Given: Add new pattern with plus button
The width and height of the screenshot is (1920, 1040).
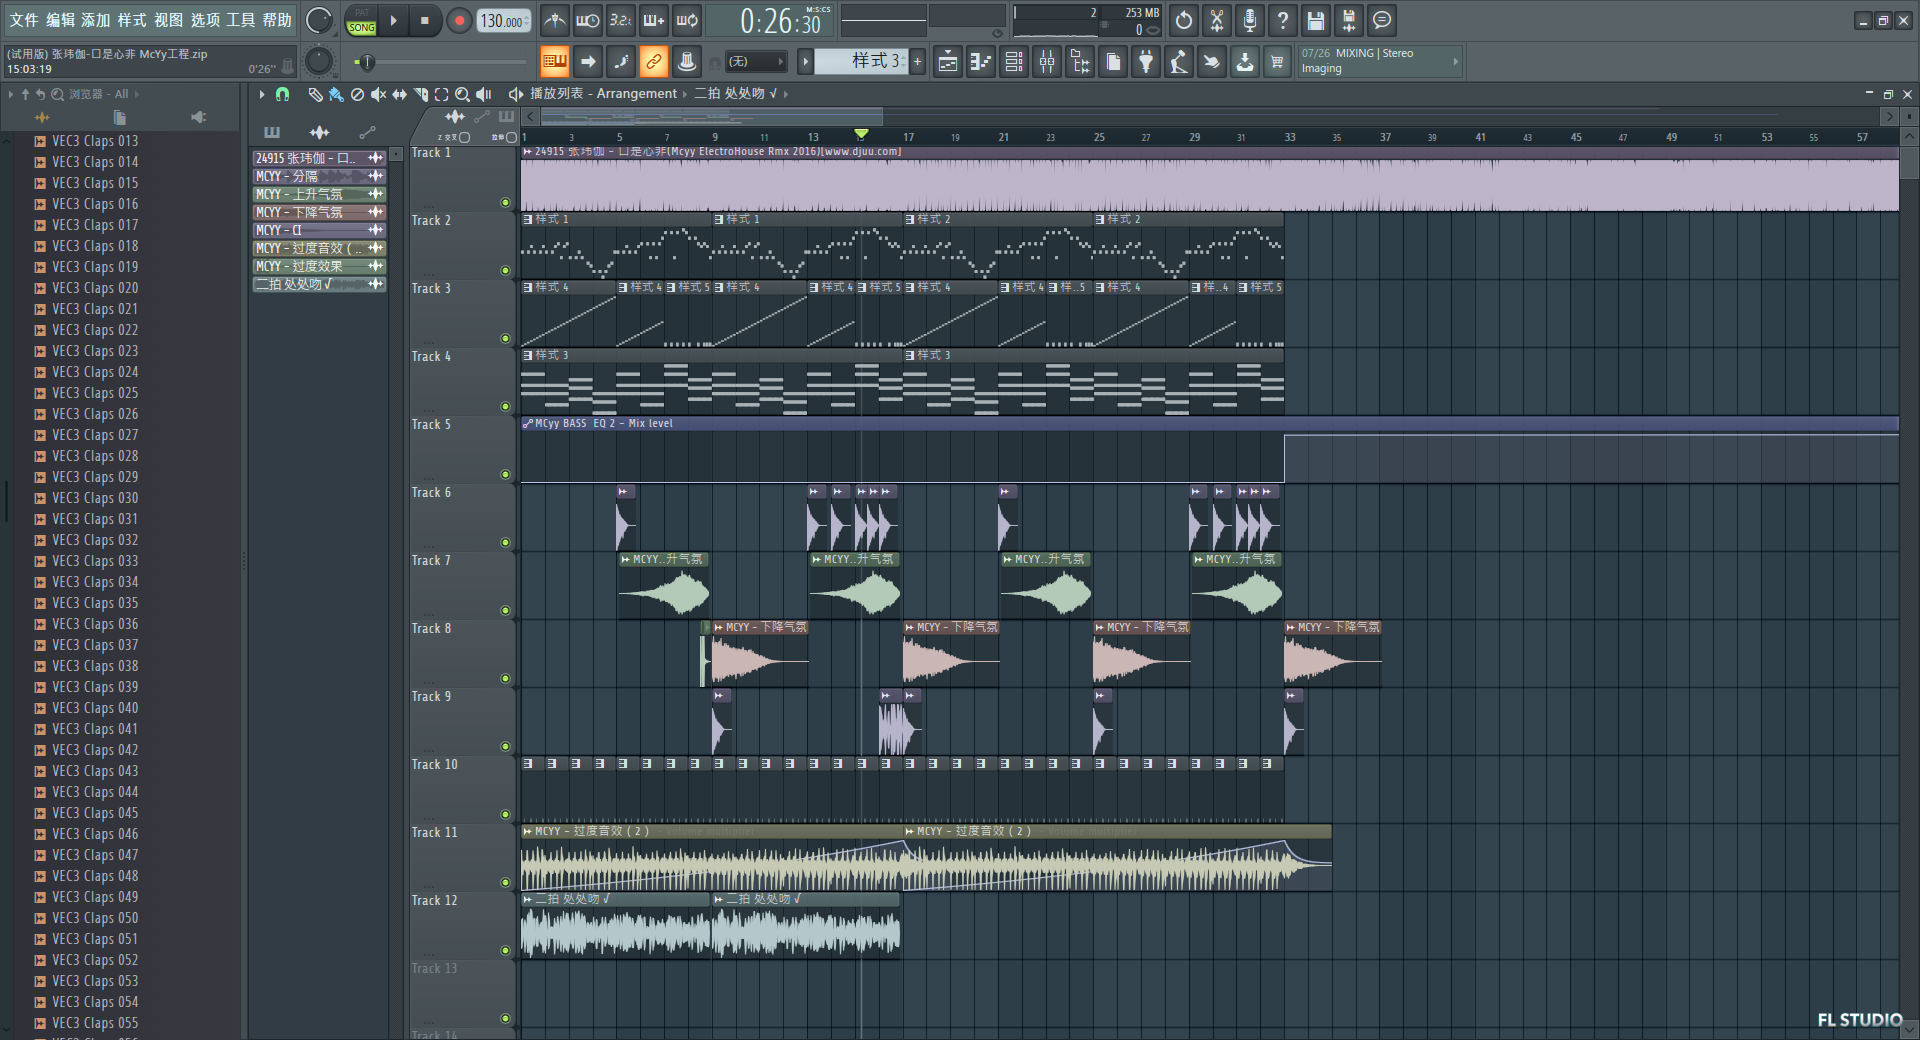Looking at the screenshot, I should click(917, 62).
